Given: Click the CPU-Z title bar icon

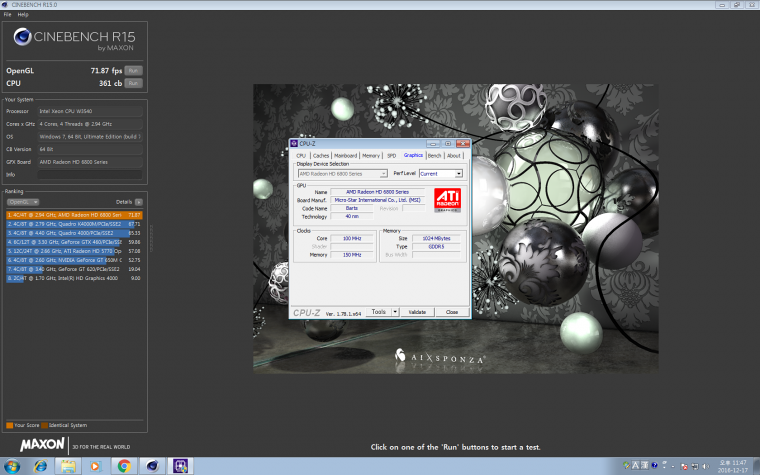Looking at the screenshot, I should pyautogui.click(x=294, y=143).
